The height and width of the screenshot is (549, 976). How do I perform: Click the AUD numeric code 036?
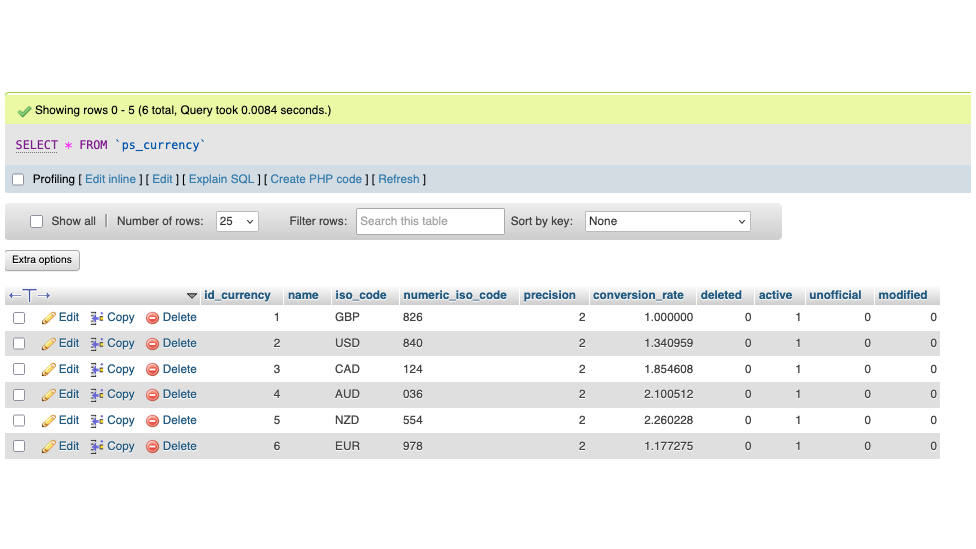click(413, 395)
